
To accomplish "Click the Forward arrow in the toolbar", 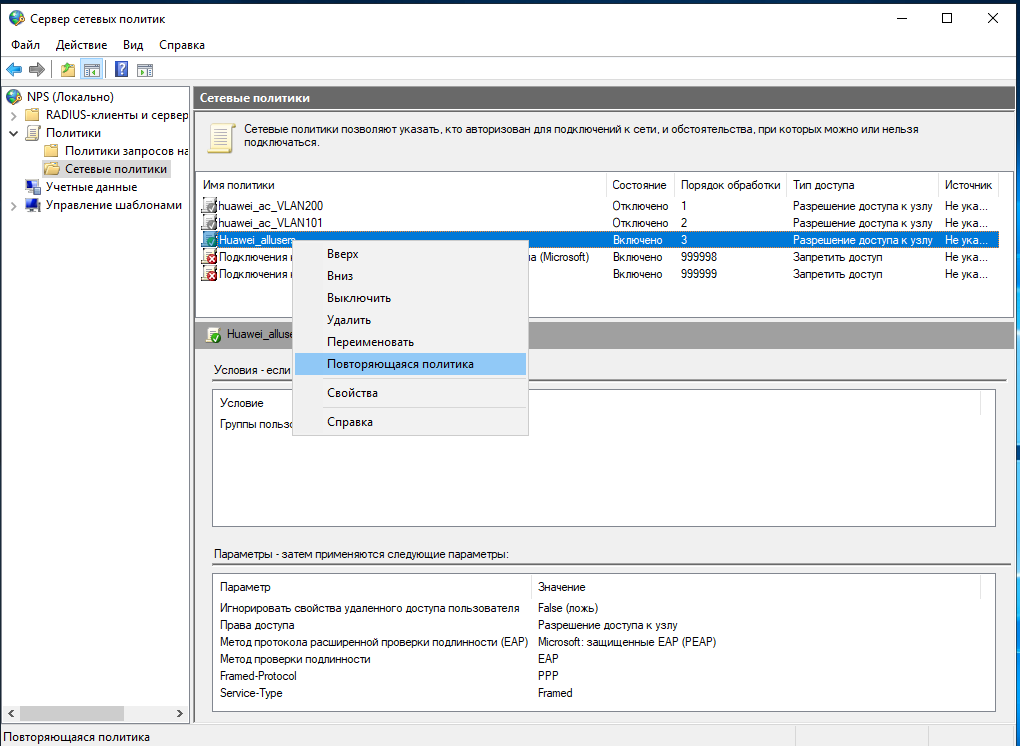I will (x=36, y=69).
